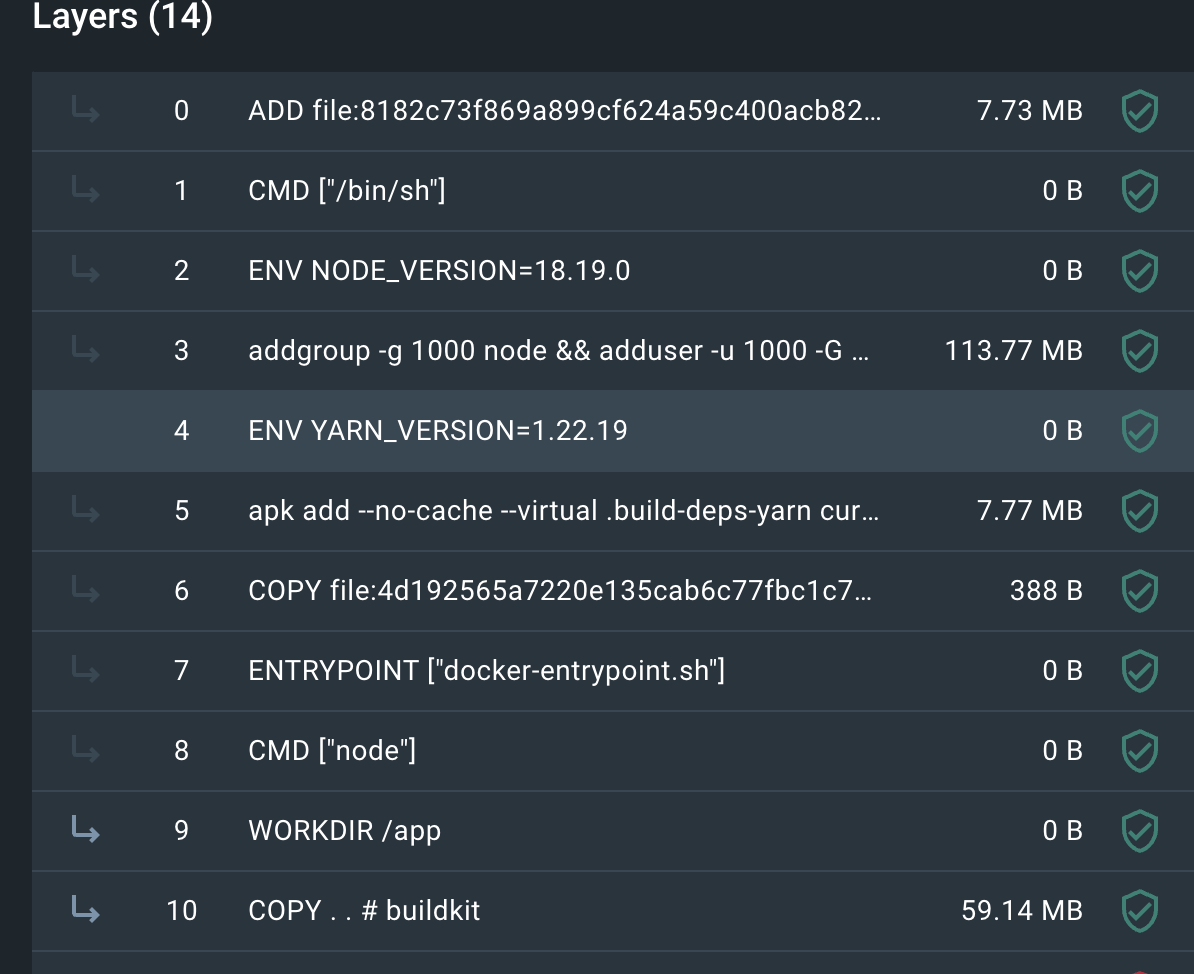Select the ENV YARN_VERSION=1.22.19 layer
1194x974 pixels.
[613, 431]
